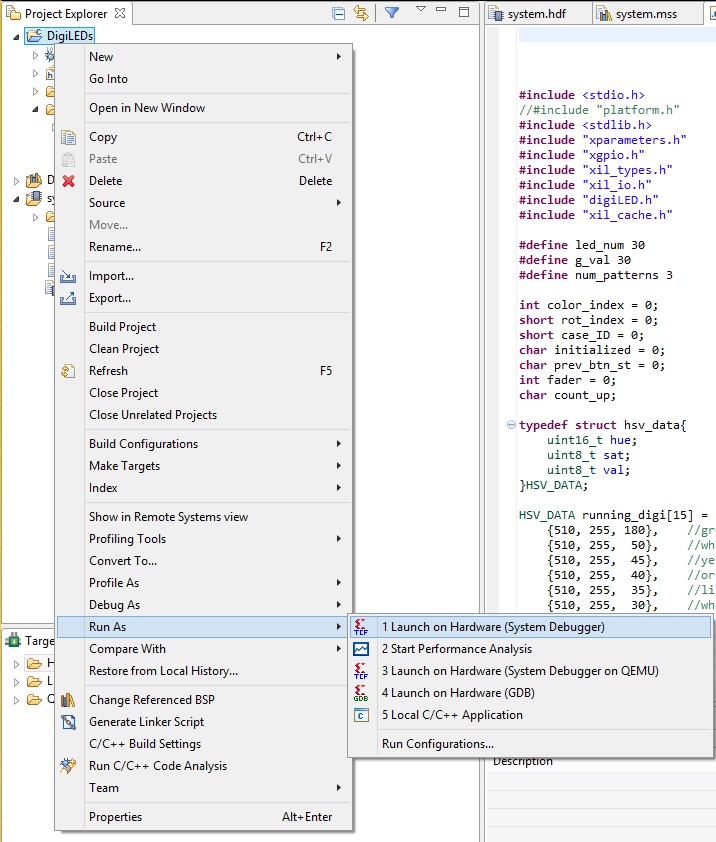Expand Profiling Tools submenu arrow
The height and width of the screenshot is (842, 716).
[x=338, y=539]
